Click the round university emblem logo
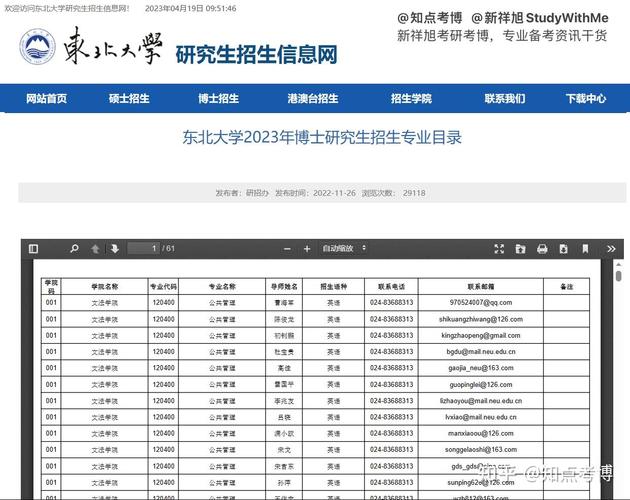 pyautogui.click(x=38, y=47)
